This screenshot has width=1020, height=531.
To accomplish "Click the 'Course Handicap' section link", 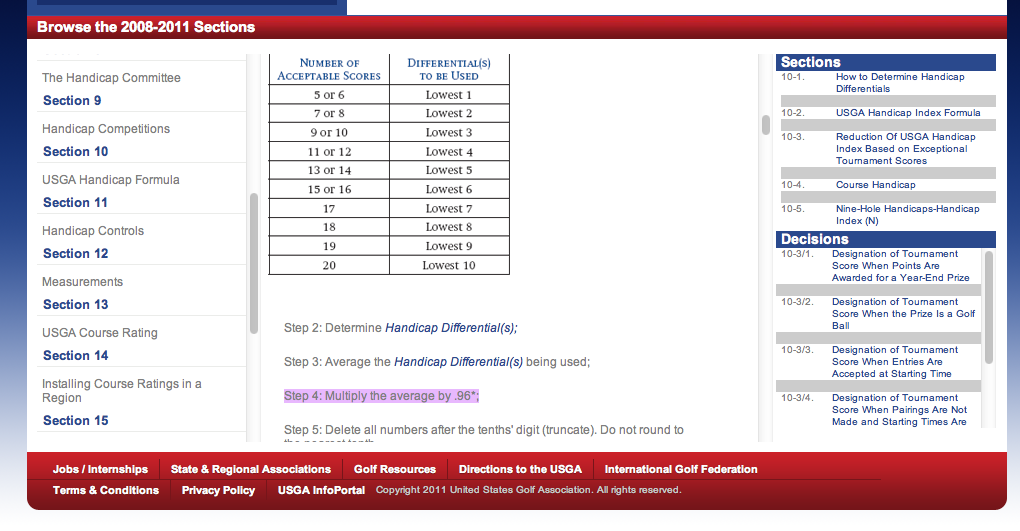I will click(875, 185).
